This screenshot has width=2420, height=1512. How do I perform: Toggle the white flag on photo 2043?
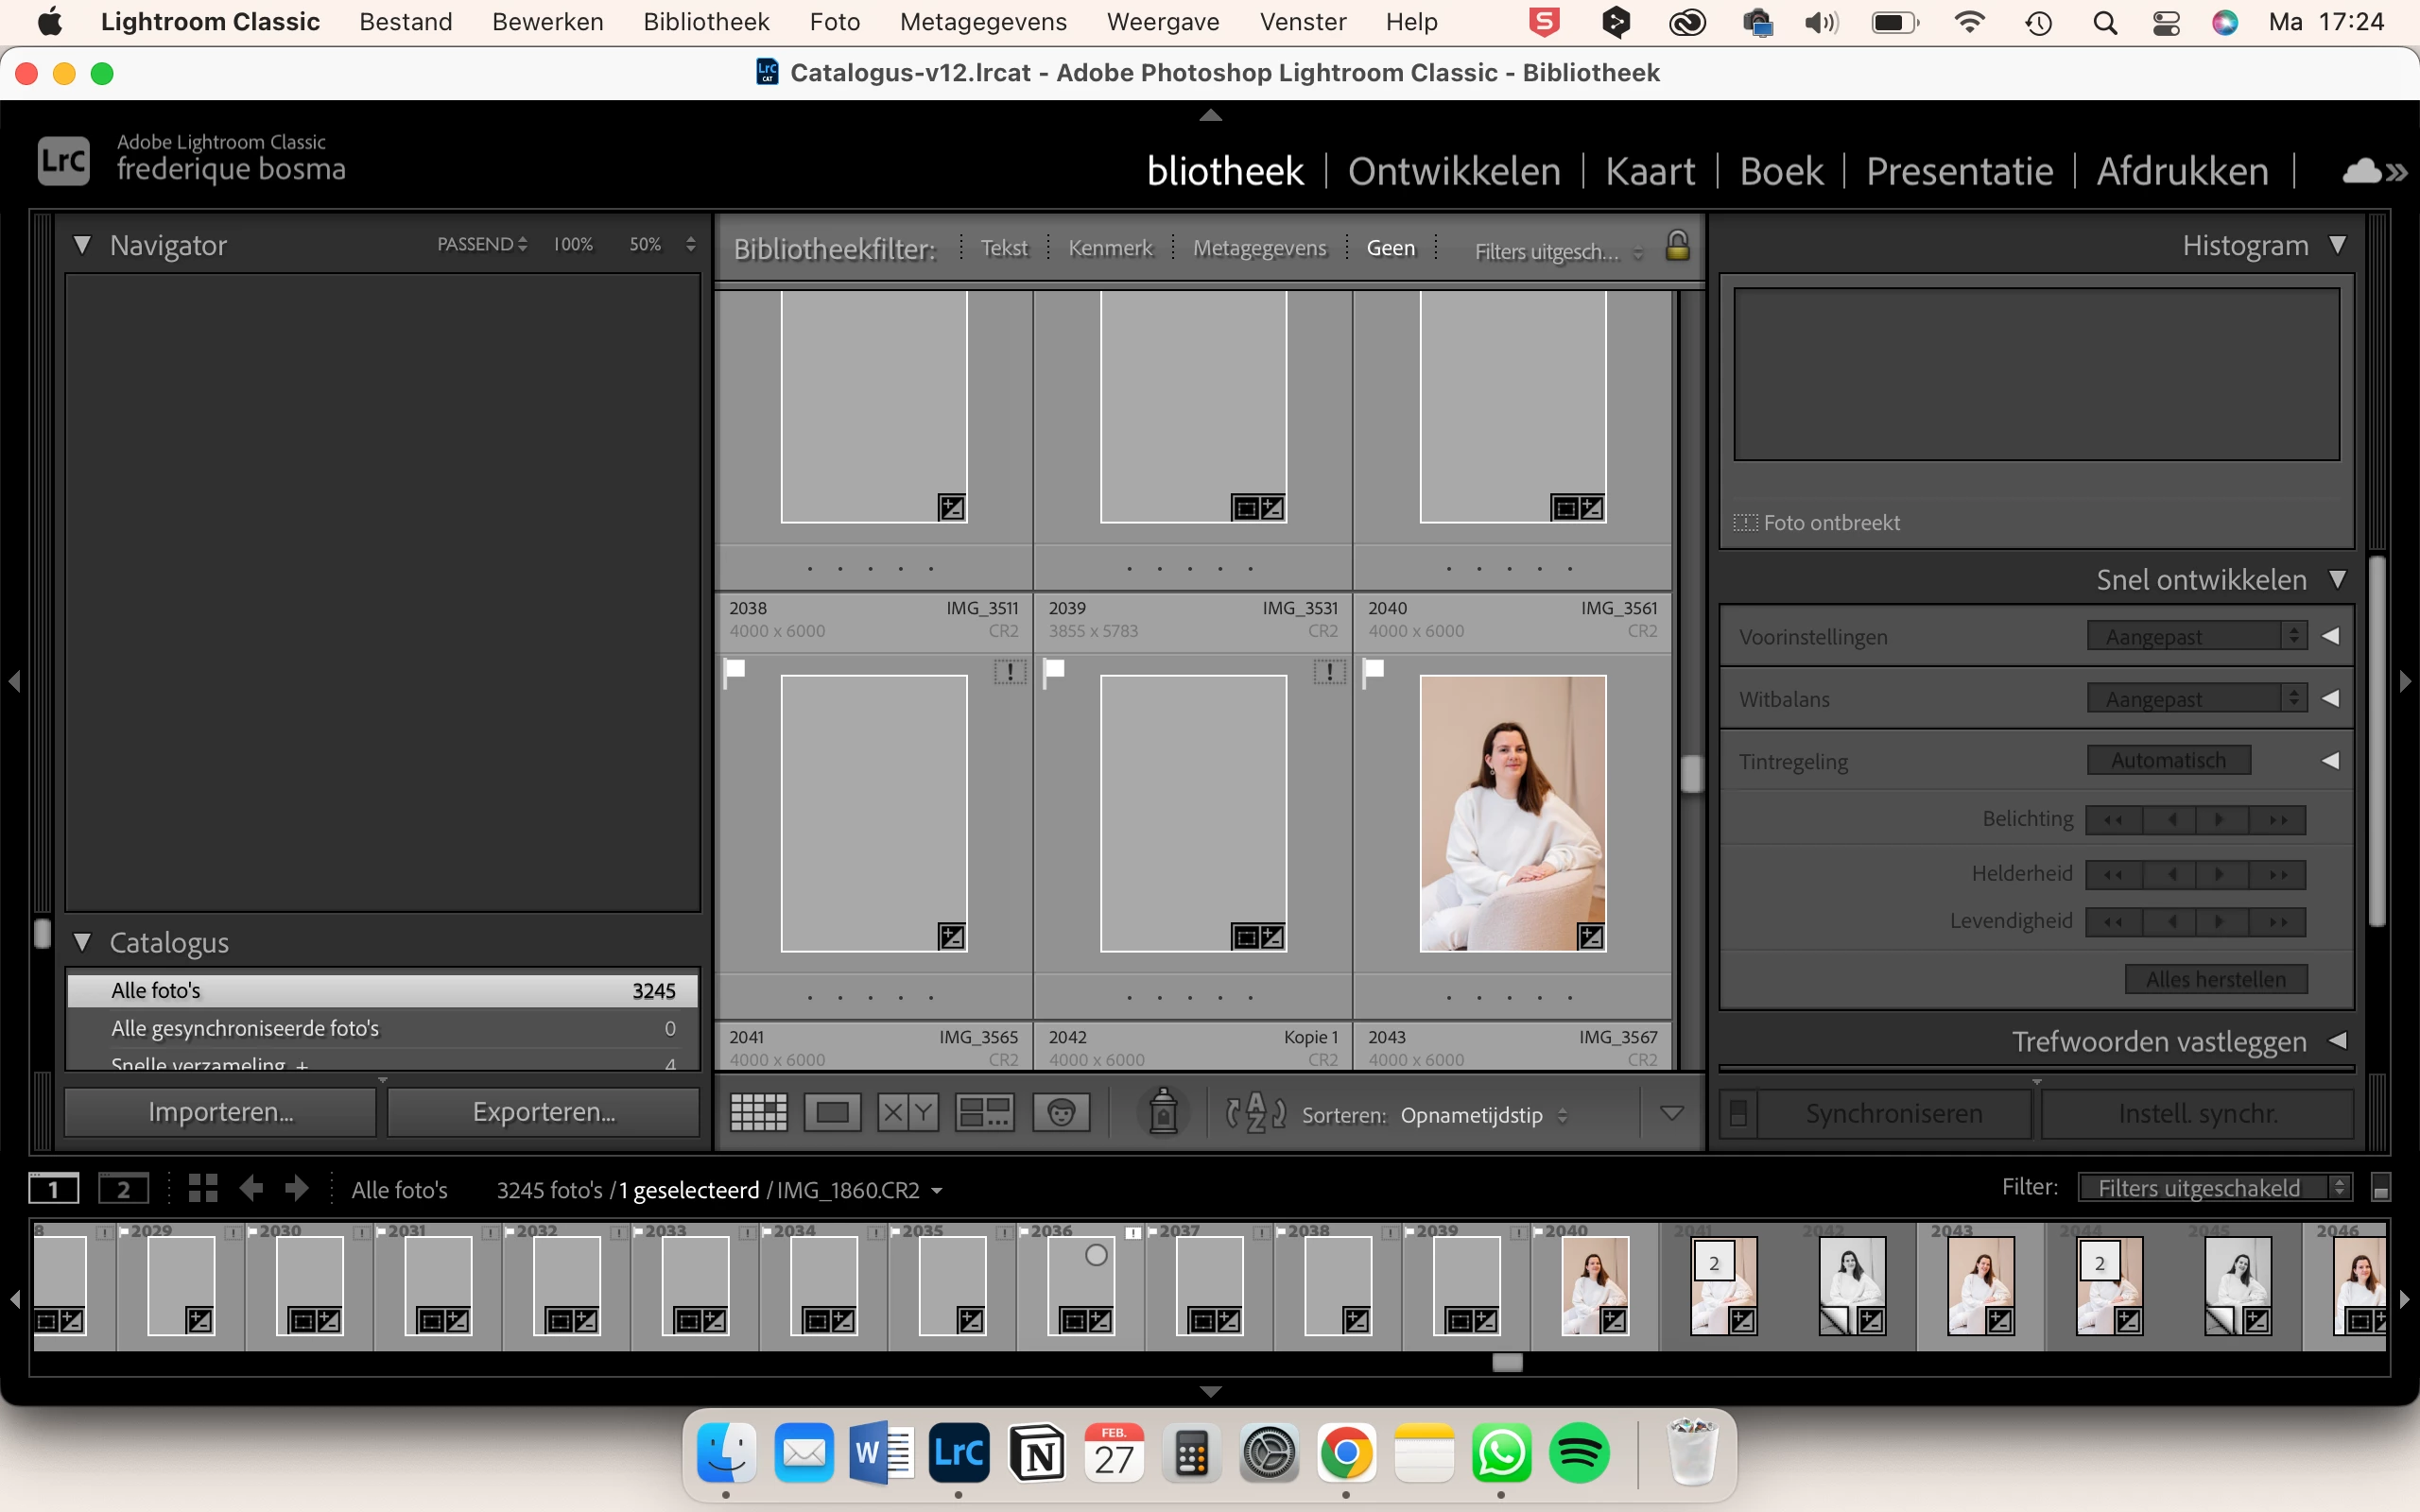(x=1374, y=668)
